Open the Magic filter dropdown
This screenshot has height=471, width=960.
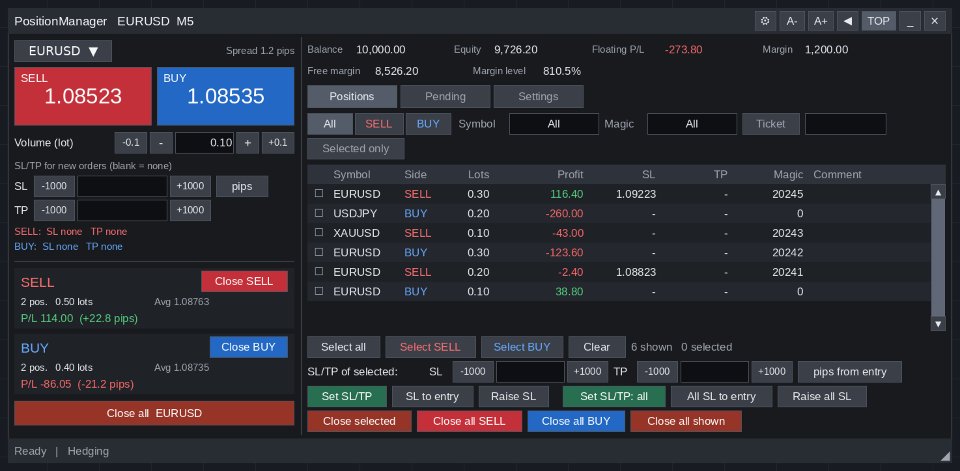pyautogui.click(x=692, y=124)
